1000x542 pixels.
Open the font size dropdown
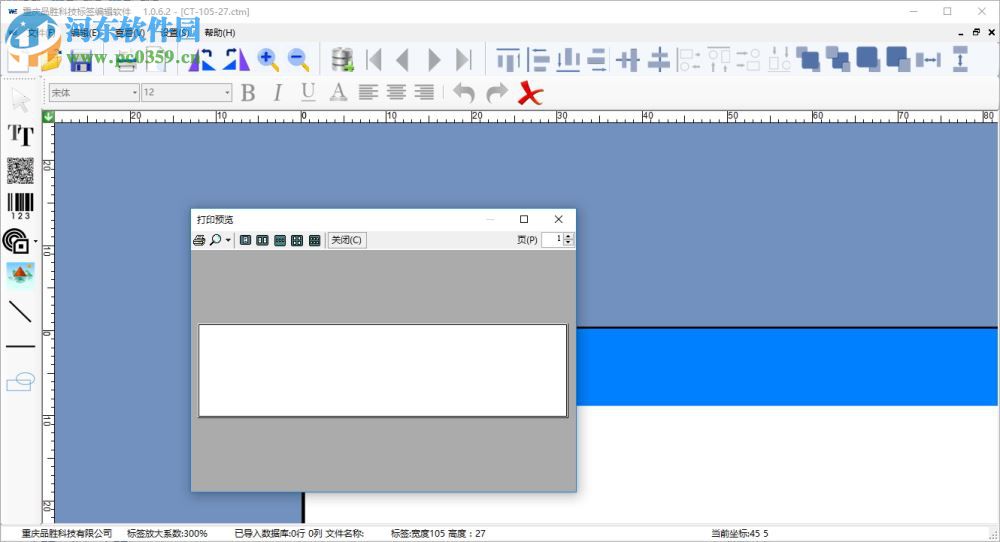tap(227, 93)
